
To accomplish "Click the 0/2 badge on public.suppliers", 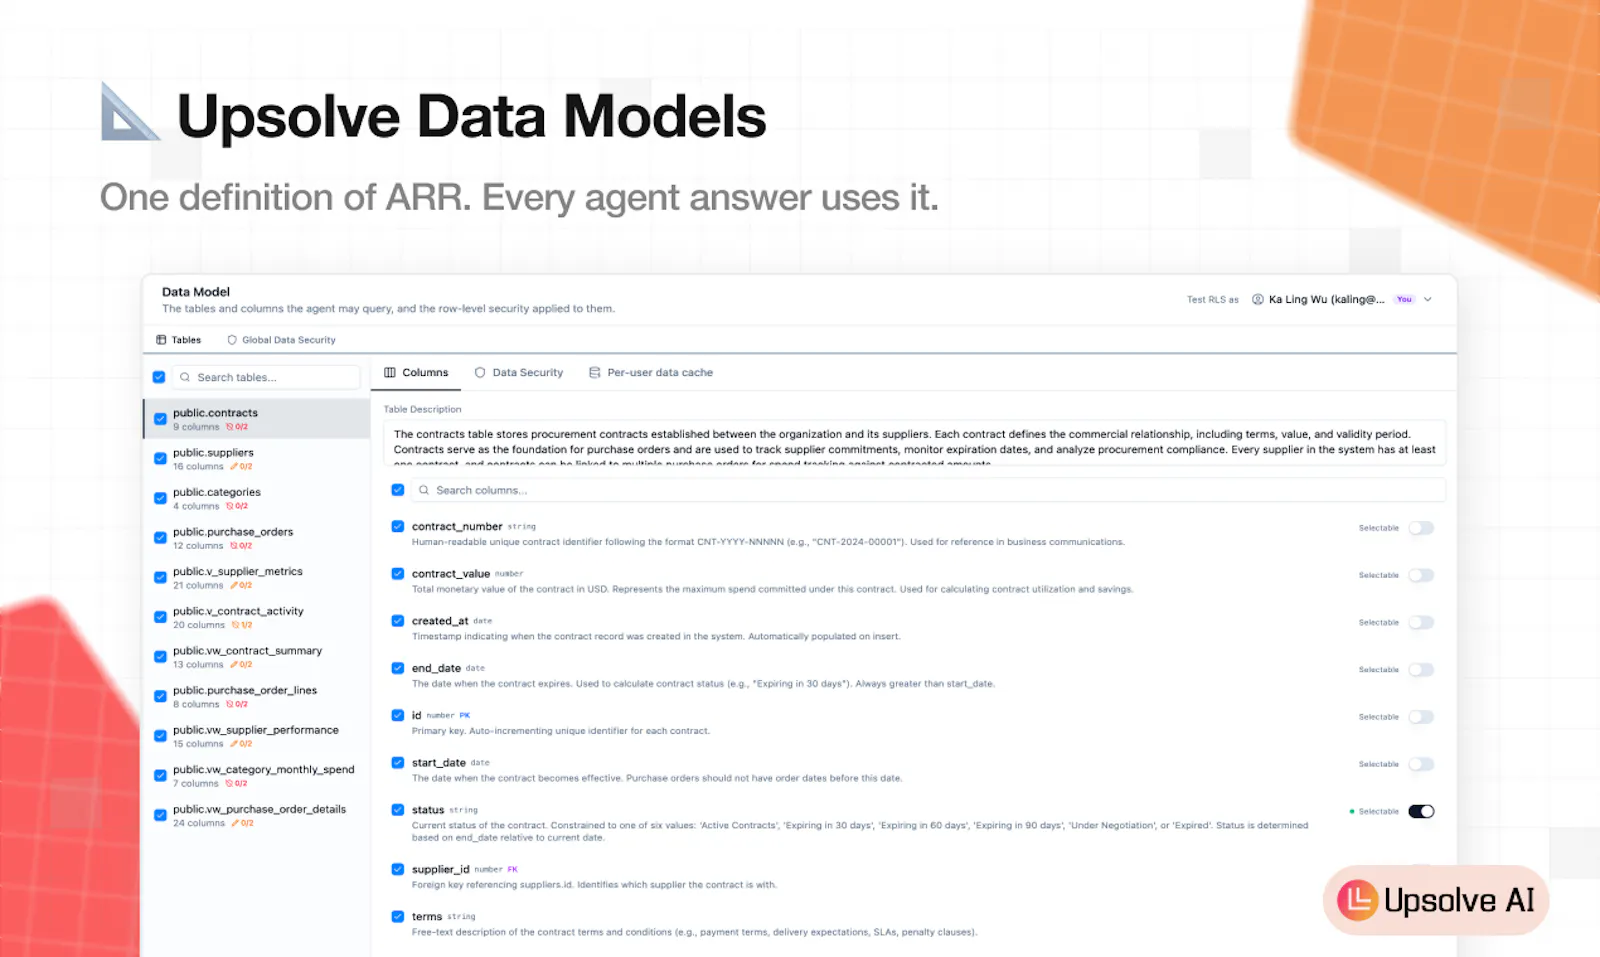I will click(x=241, y=467).
